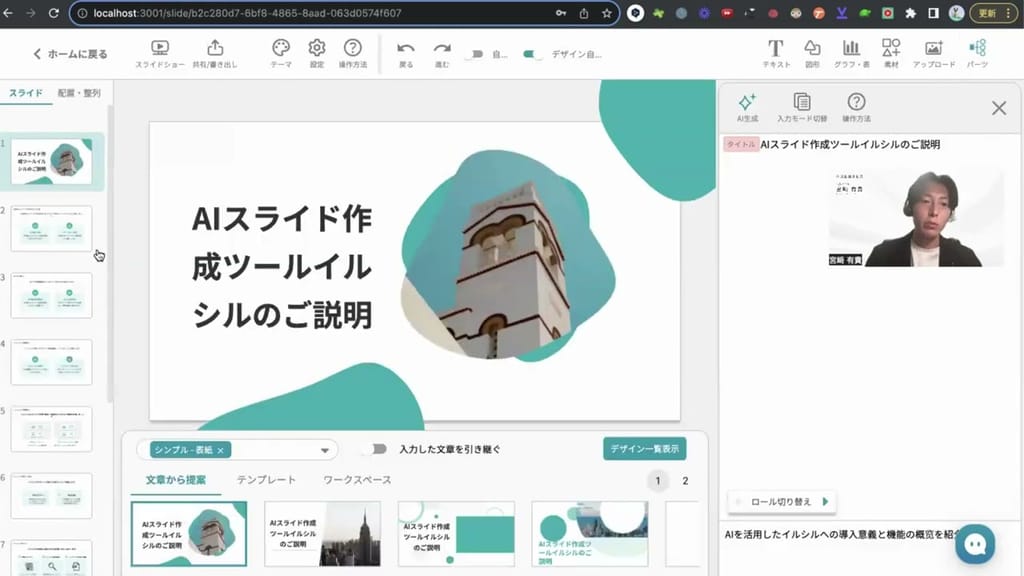Screen dimensions: 1024x576
Task: Select the tower image on the slide
Action: pos(507,255)
